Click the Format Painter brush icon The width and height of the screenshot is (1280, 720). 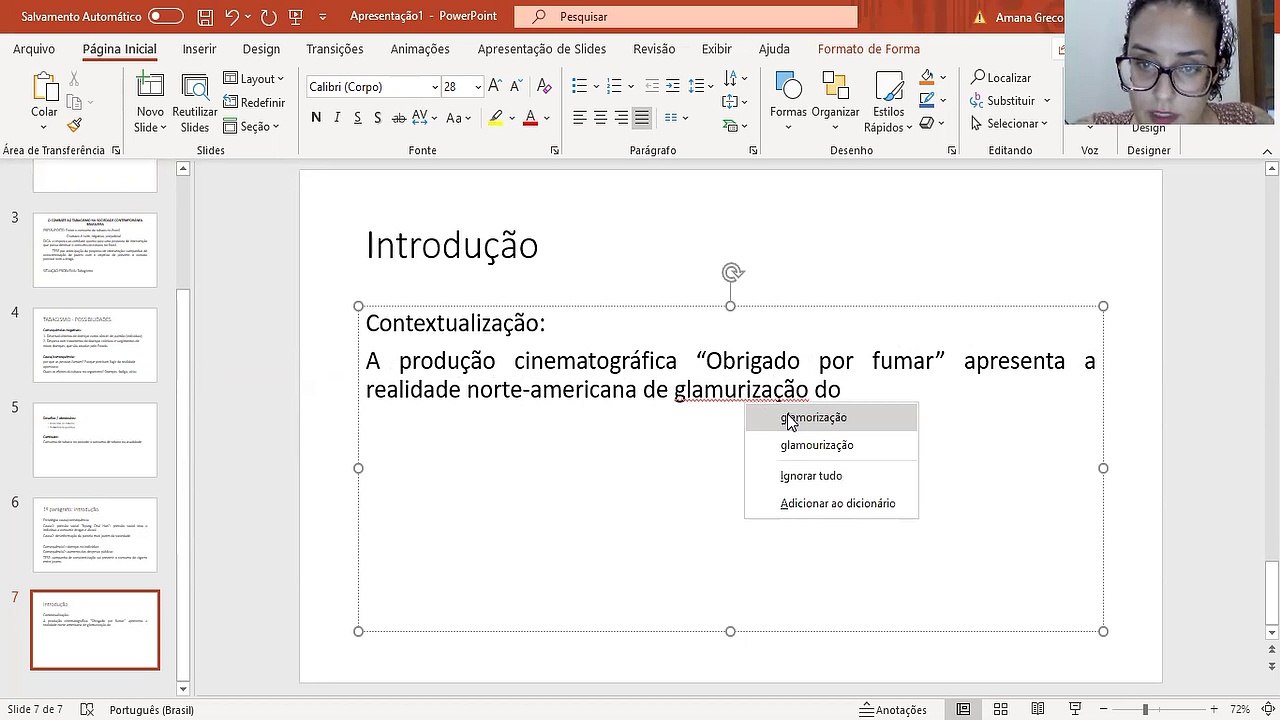coord(74,126)
